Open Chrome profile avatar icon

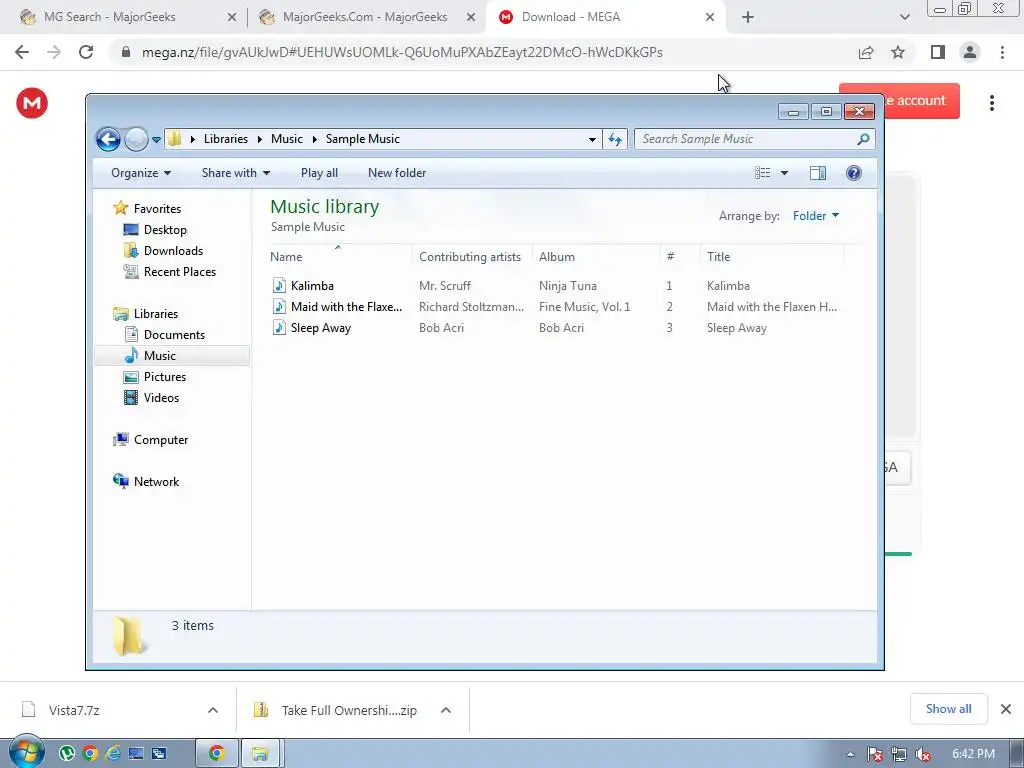[x=970, y=52]
